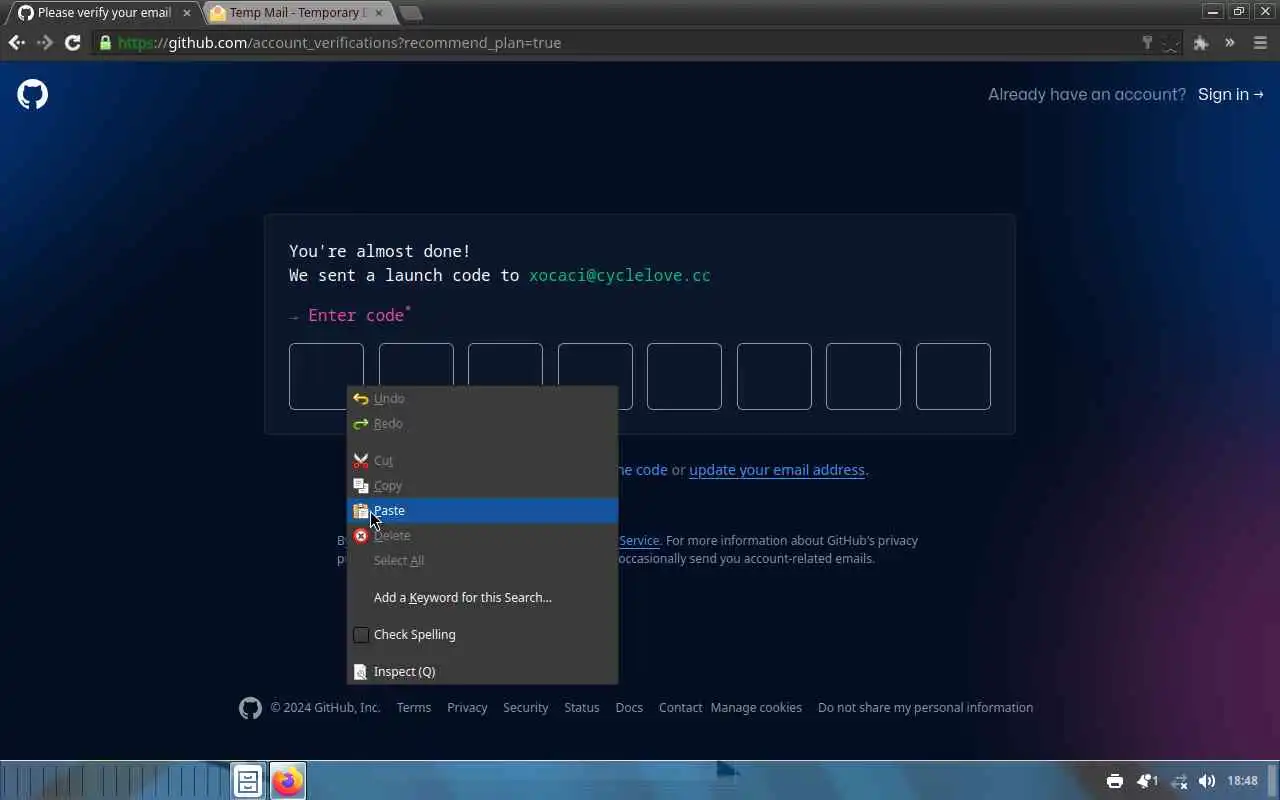Screen dimensions: 1280x800
Task: Click the GitHub logo in the page header
Action: [33, 95]
